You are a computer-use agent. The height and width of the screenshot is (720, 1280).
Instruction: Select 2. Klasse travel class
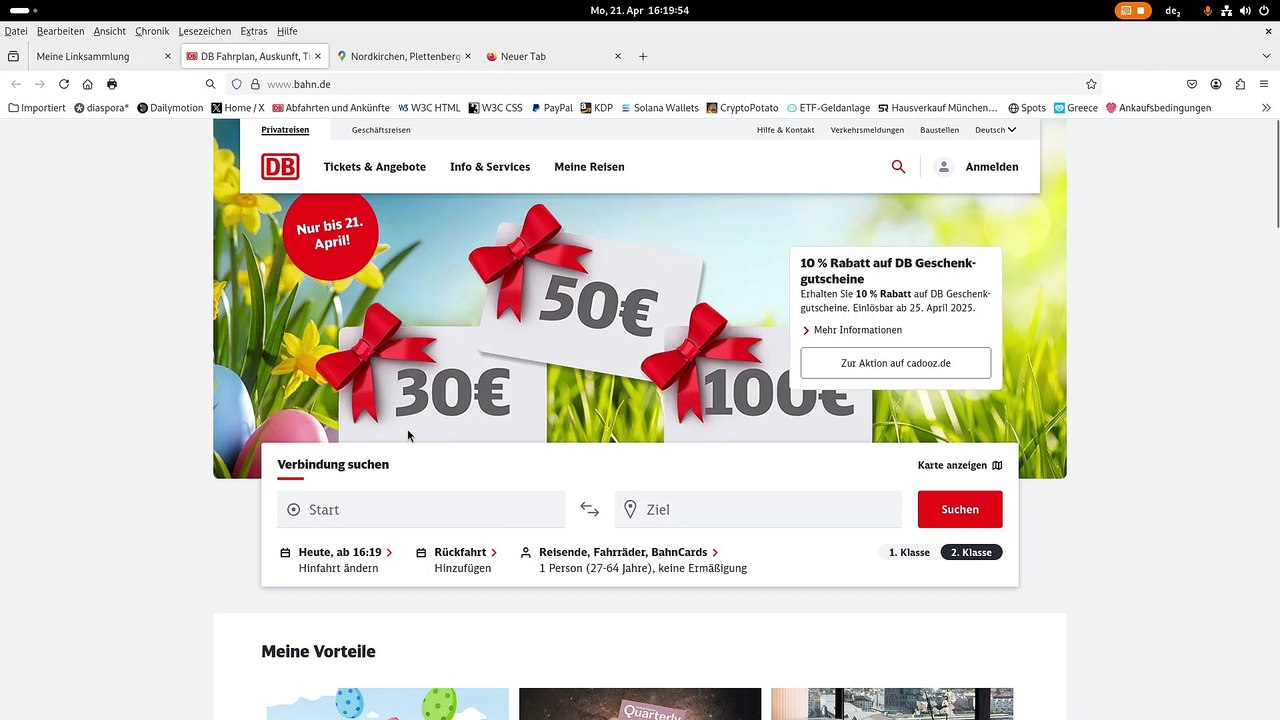pos(971,552)
